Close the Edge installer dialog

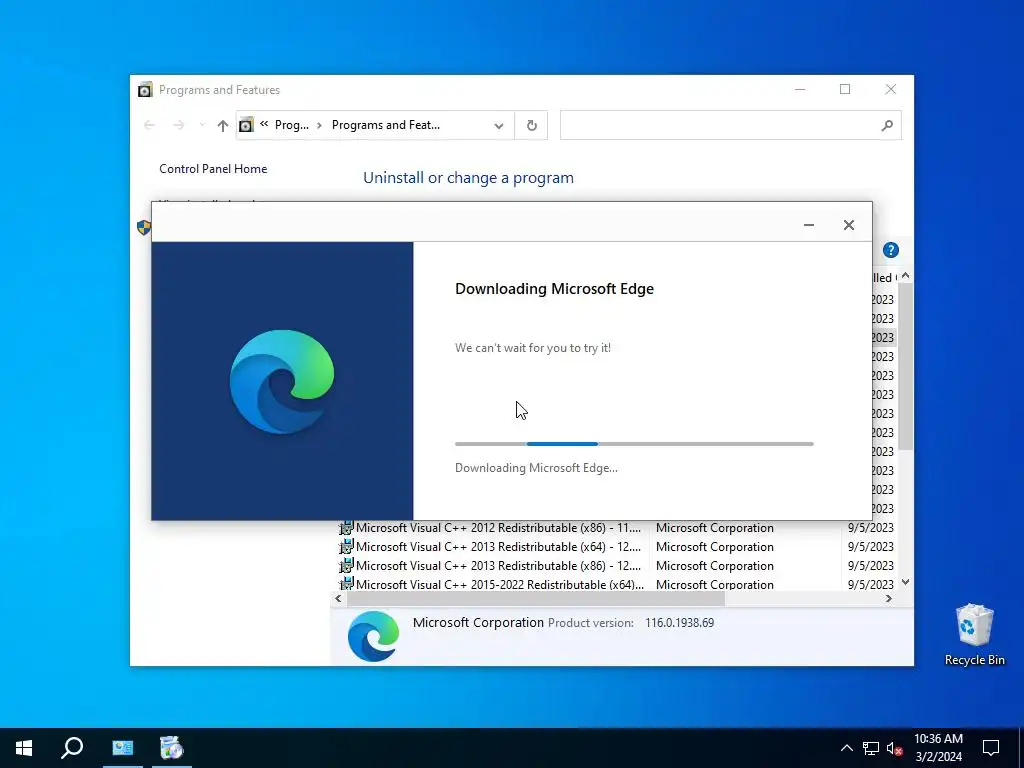(x=848, y=225)
